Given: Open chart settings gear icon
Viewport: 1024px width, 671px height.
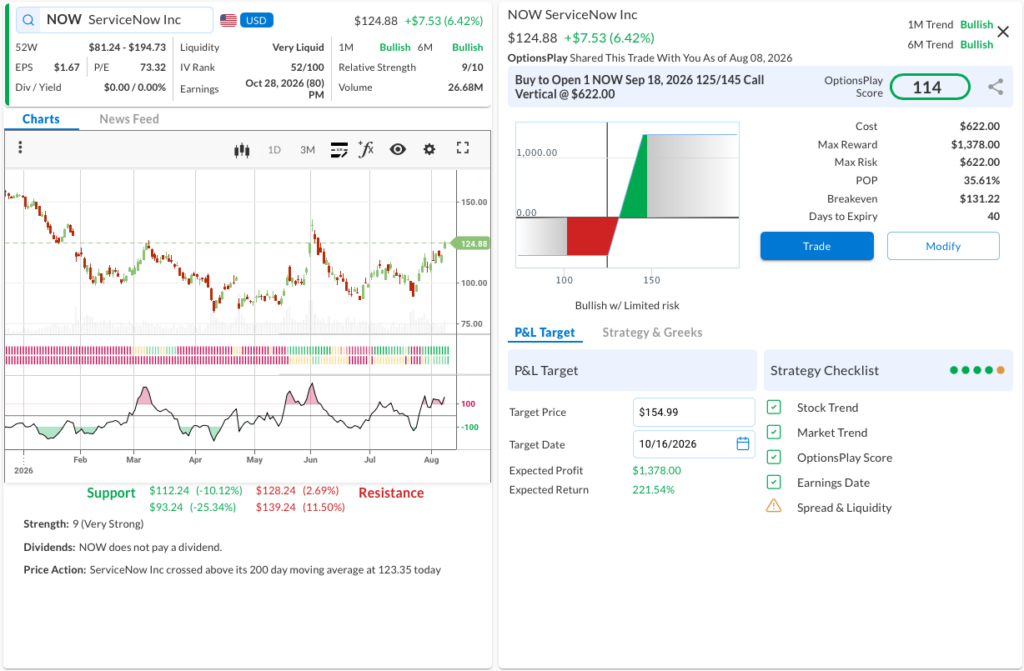Looking at the screenshot, I should click(x=429, y=150).
